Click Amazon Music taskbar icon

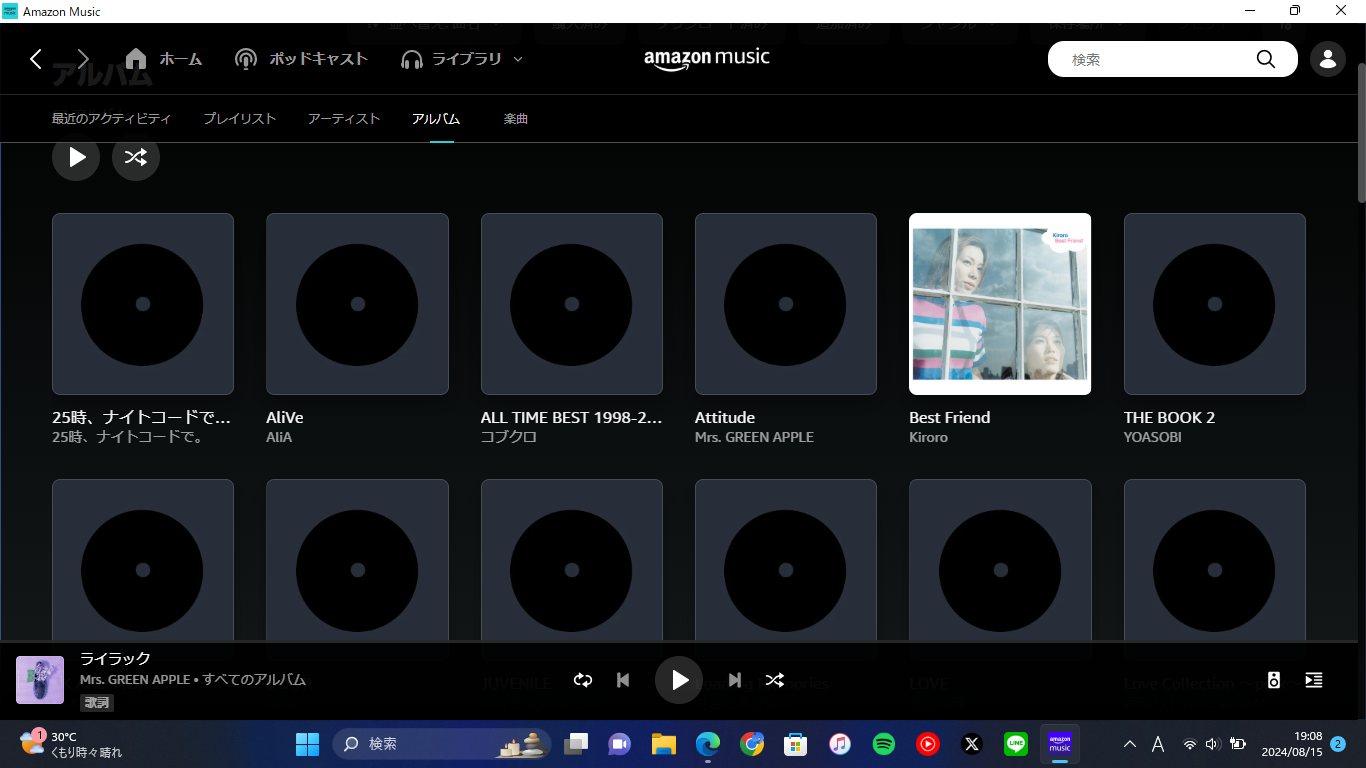(x=1060, y=744)
